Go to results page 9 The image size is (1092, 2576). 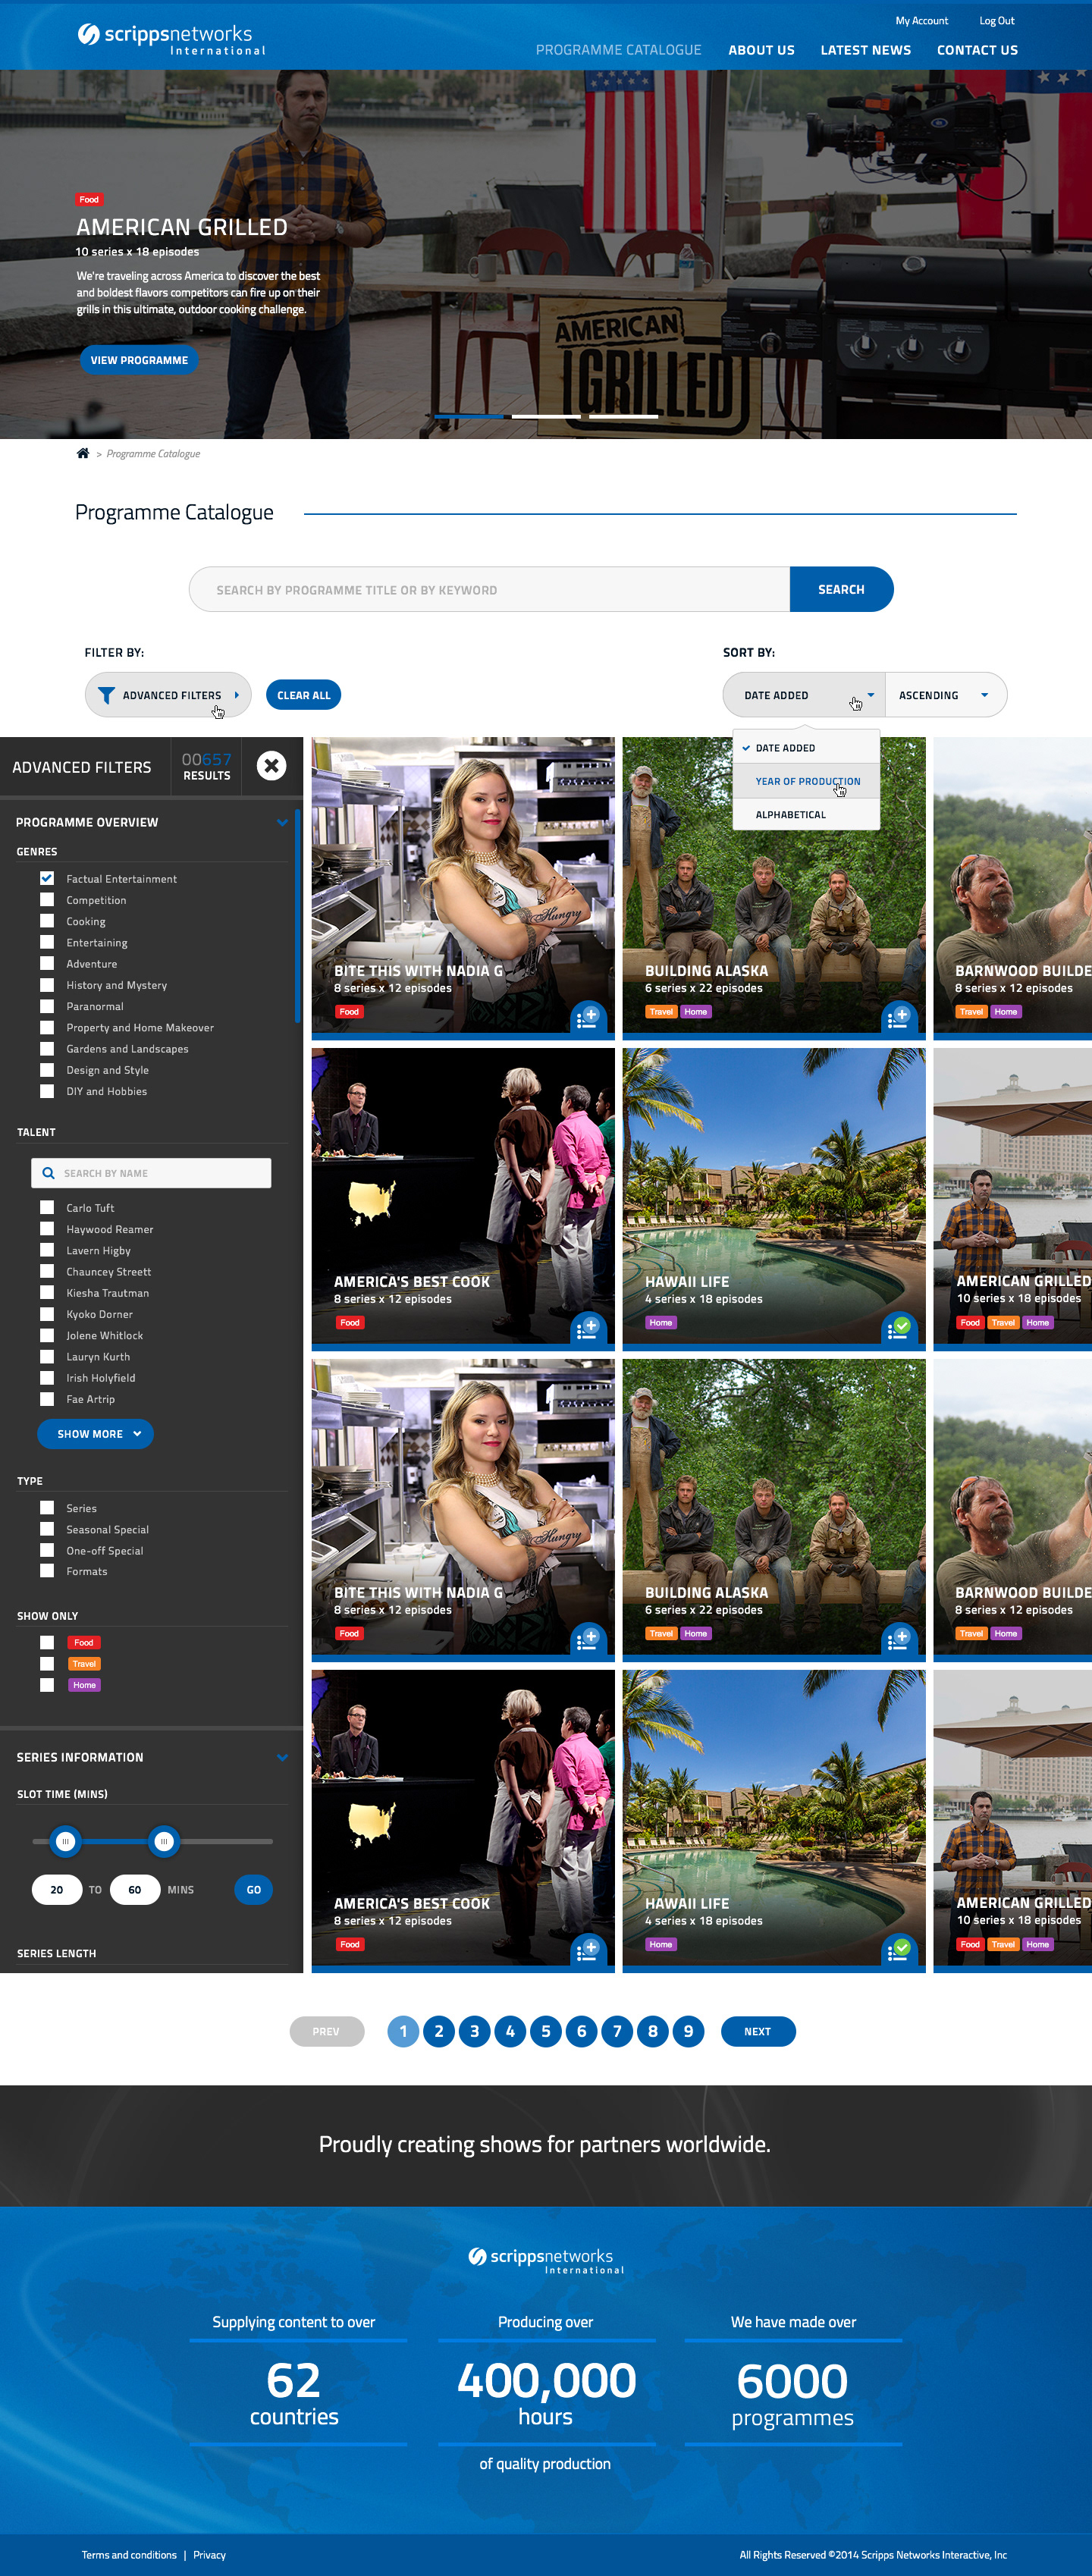[688, 2031]
